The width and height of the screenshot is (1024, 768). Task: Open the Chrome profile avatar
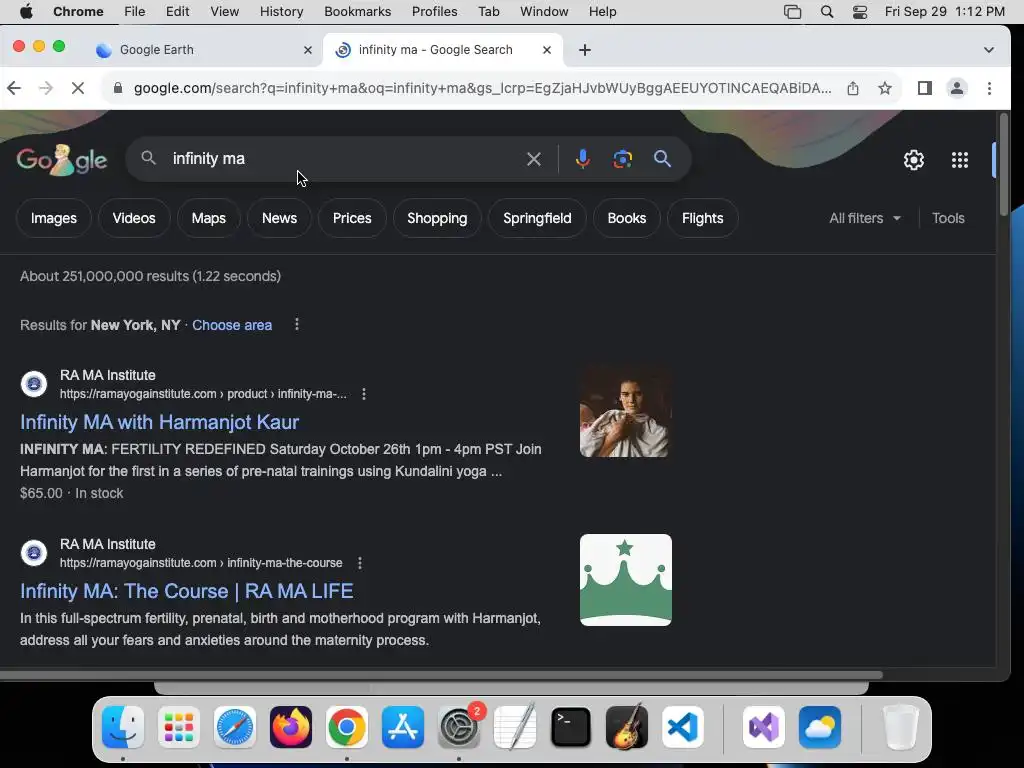point(957,88)
